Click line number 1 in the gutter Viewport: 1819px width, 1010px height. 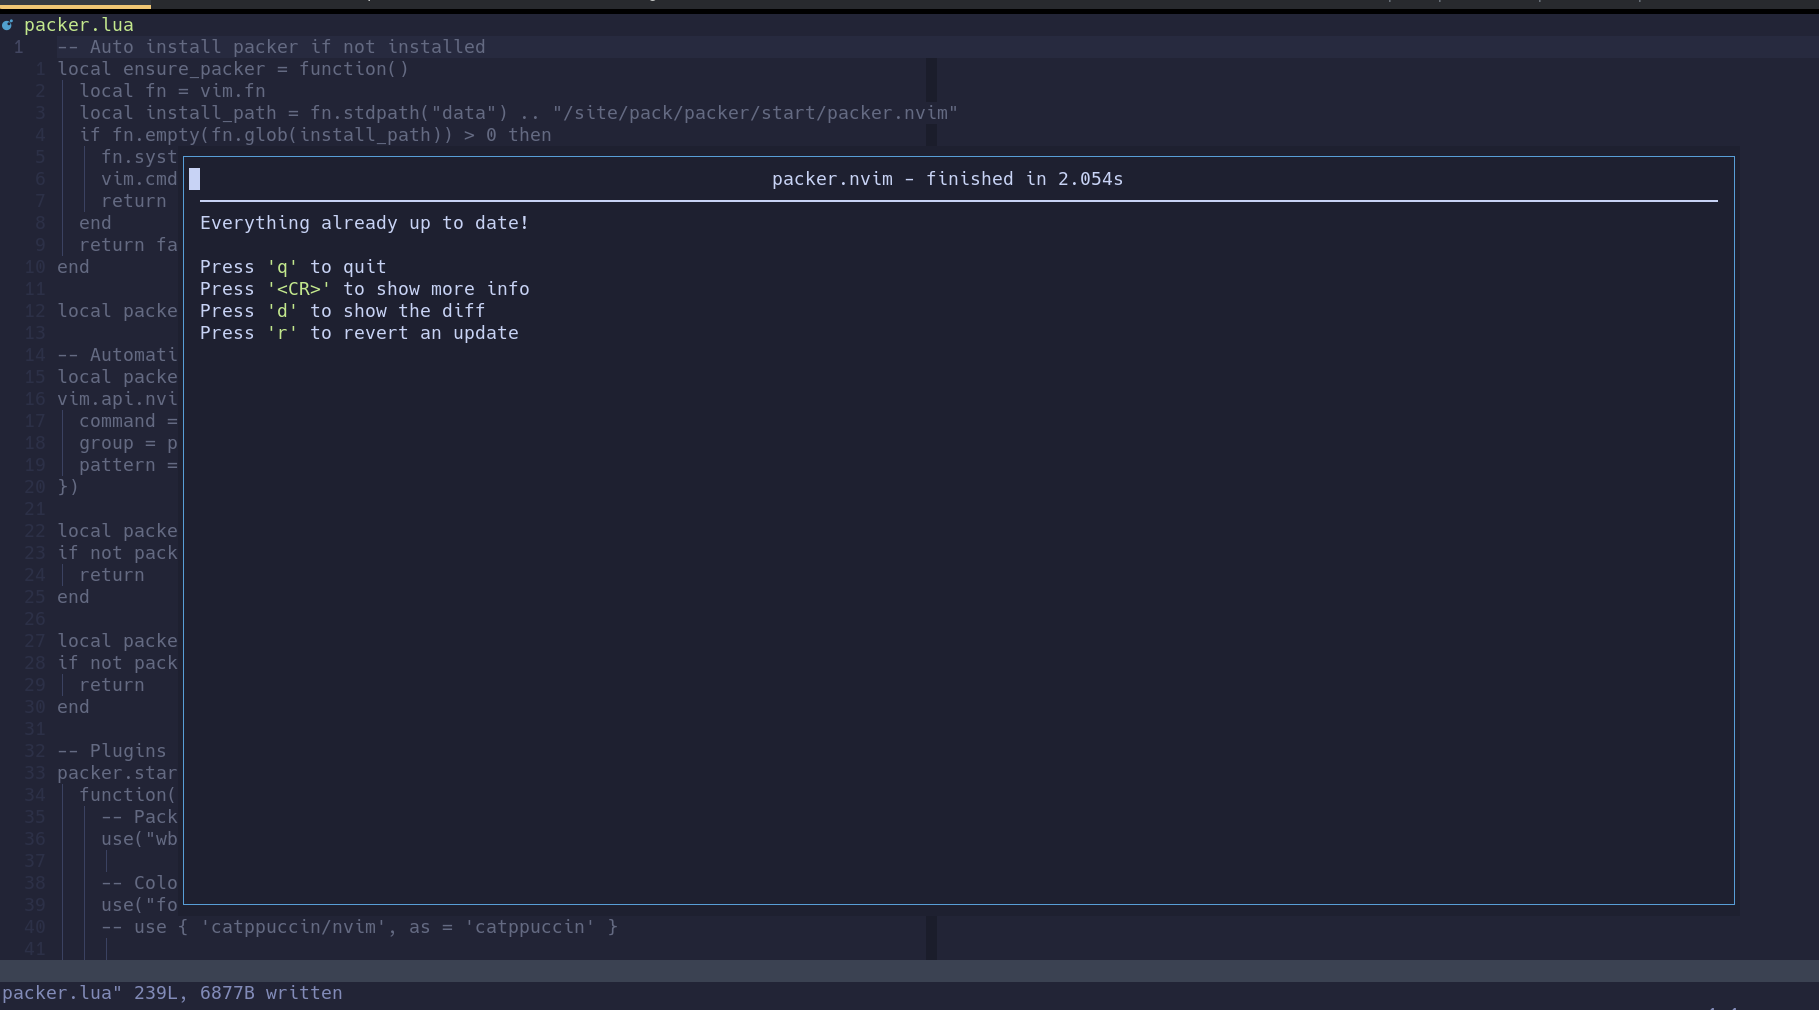pos(18,46)
